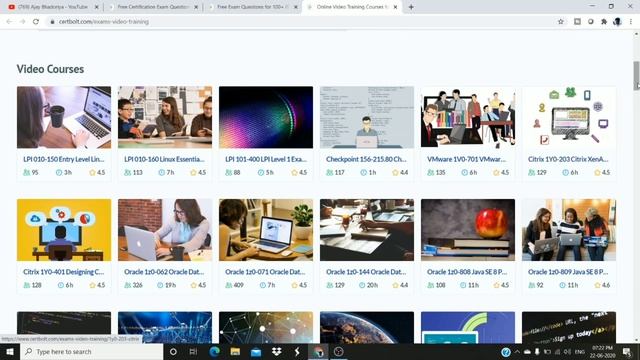Select the Online Video Training Courses tab

tap(352, 7)
